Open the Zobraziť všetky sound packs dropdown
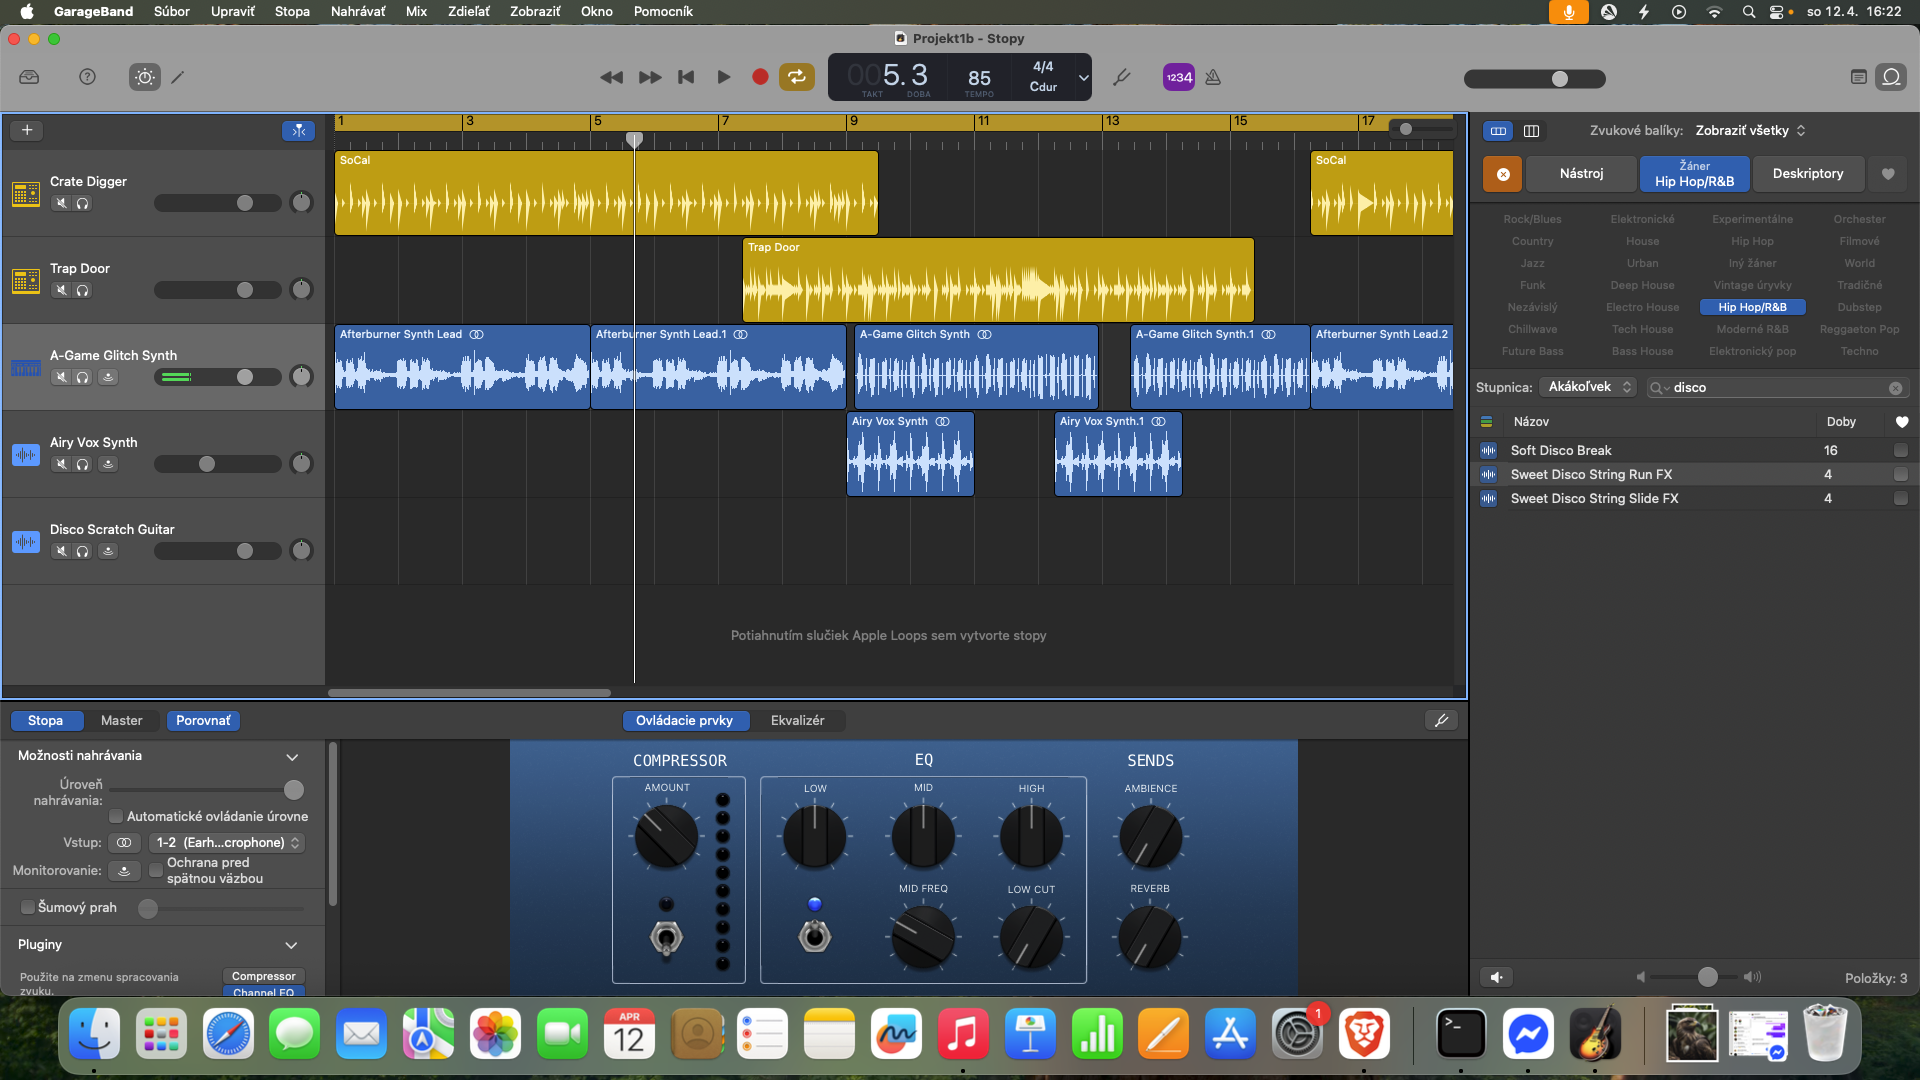This screenshot has width=1920, height=1080. click(1748, 130)
